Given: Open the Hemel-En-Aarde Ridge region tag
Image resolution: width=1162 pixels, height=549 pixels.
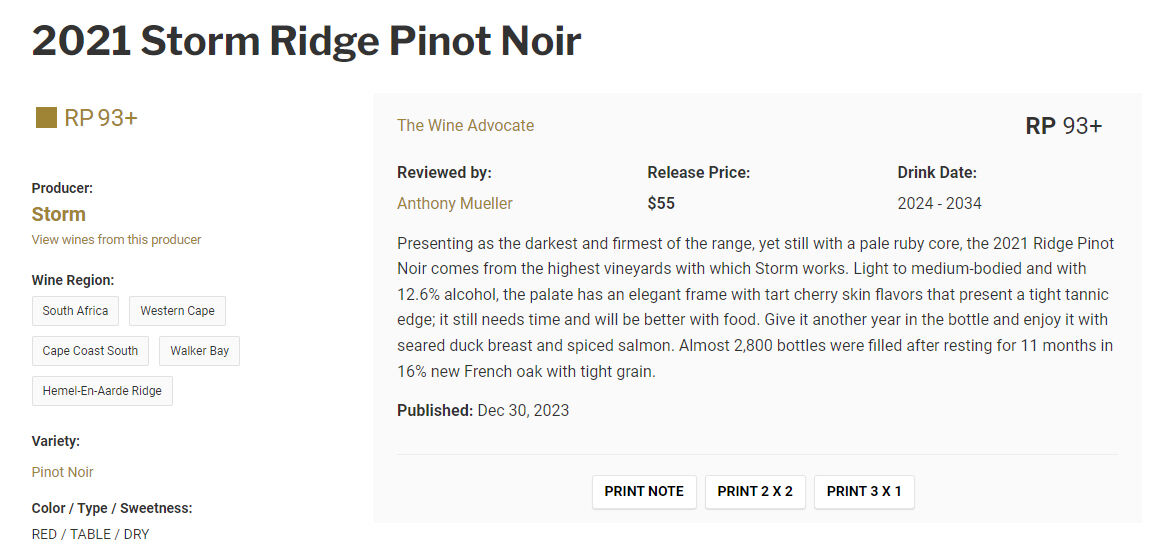Looking at the screenshot, I should (x=102, y=391).
